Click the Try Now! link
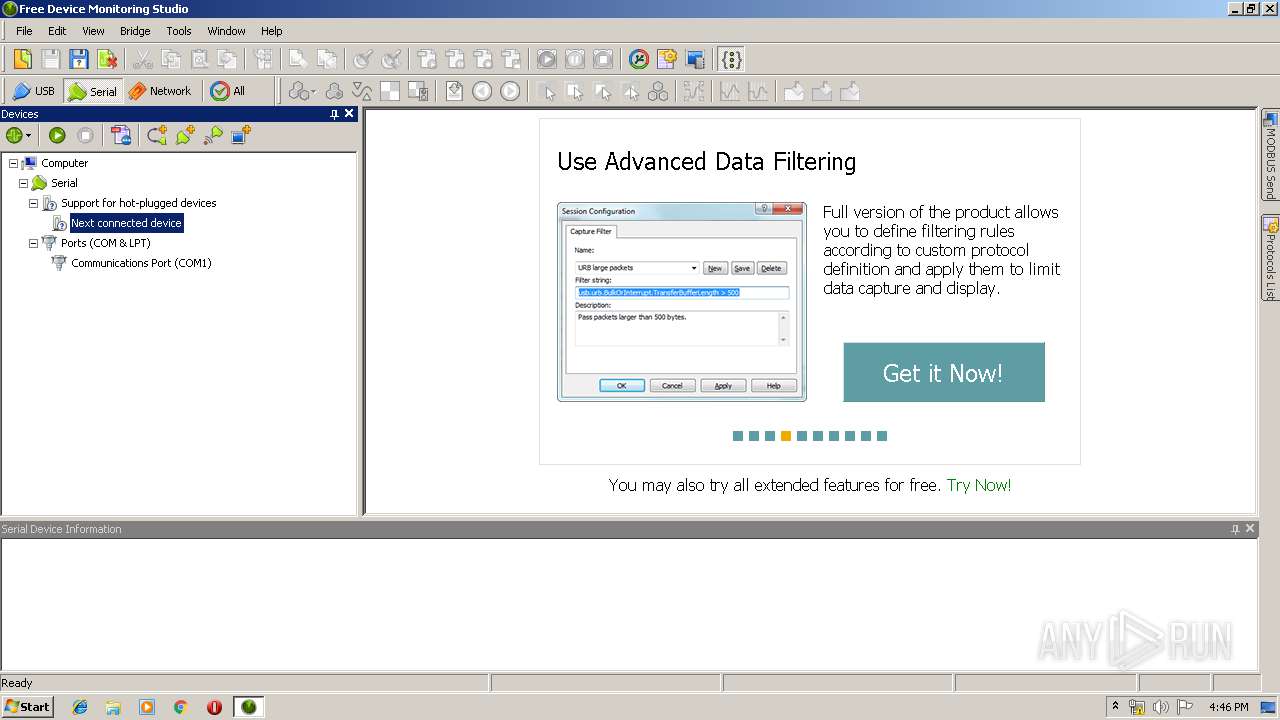Screen dimensions: 1280x720 pos(979,485)
